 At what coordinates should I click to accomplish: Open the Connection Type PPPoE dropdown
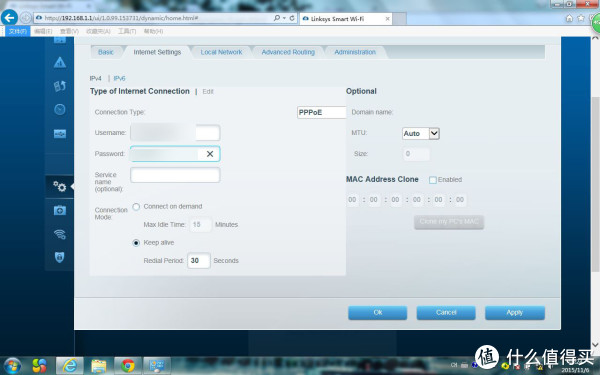(x=321, y=112)
